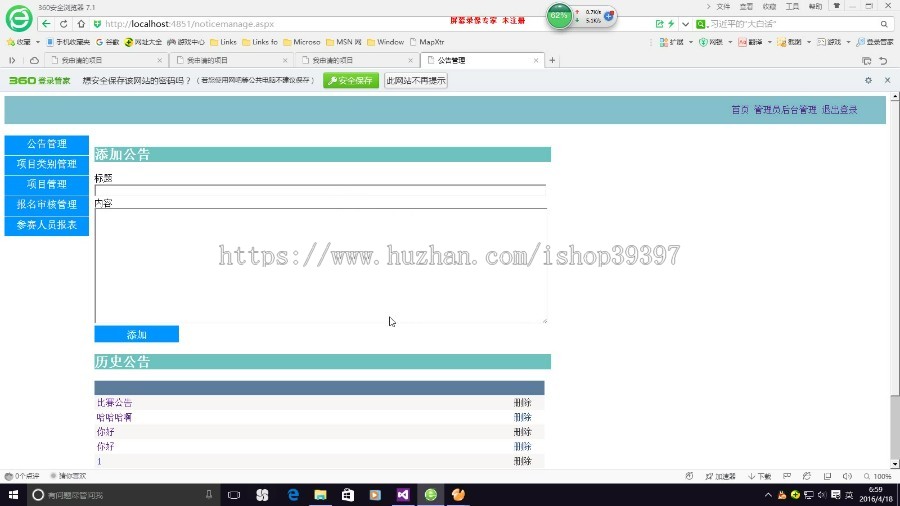
Task: Click the browser search box
Action: [x=793, y=24]
